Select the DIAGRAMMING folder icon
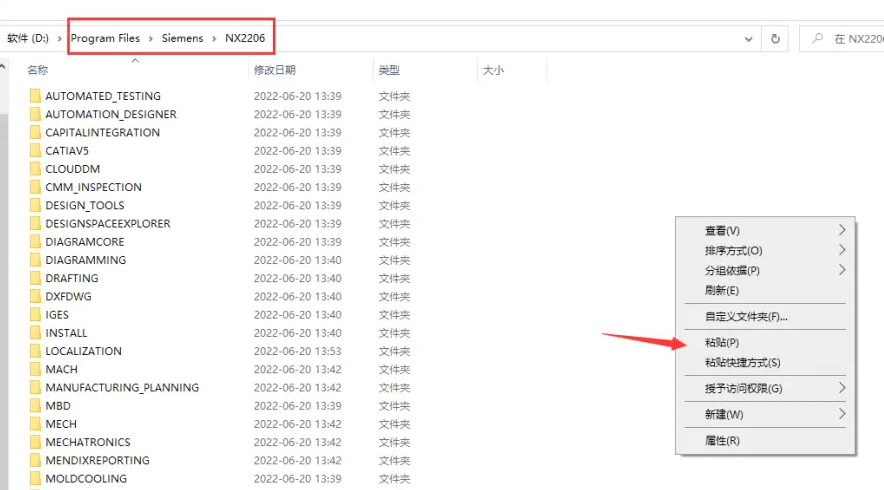This screenshot has height=490, width=884. pos(35,260)
